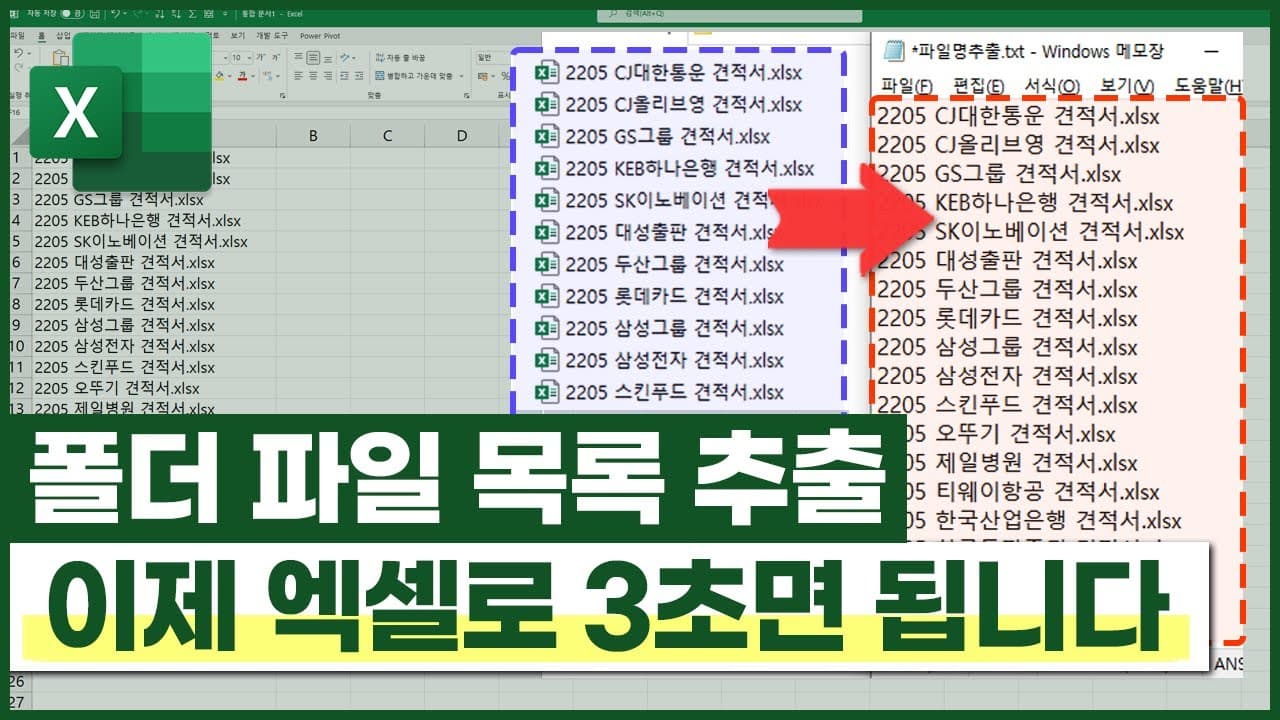The width and height of the screenshot is (1280, 720).
Task: Select column B header in Excel
Action: 313,135
